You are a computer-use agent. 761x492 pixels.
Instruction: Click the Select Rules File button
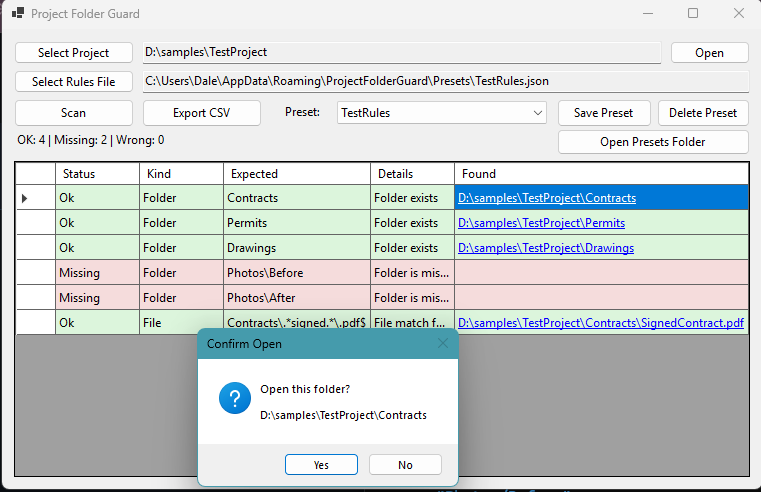[74, 81]
